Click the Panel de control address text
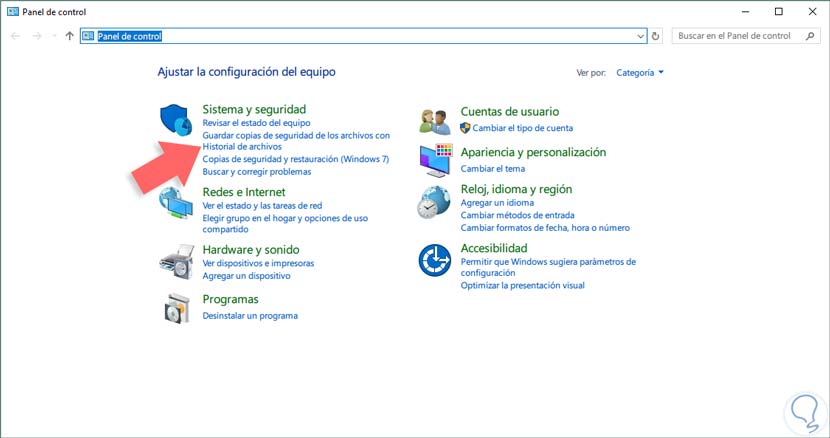The image size is (830, 438). tap(130, 36)
